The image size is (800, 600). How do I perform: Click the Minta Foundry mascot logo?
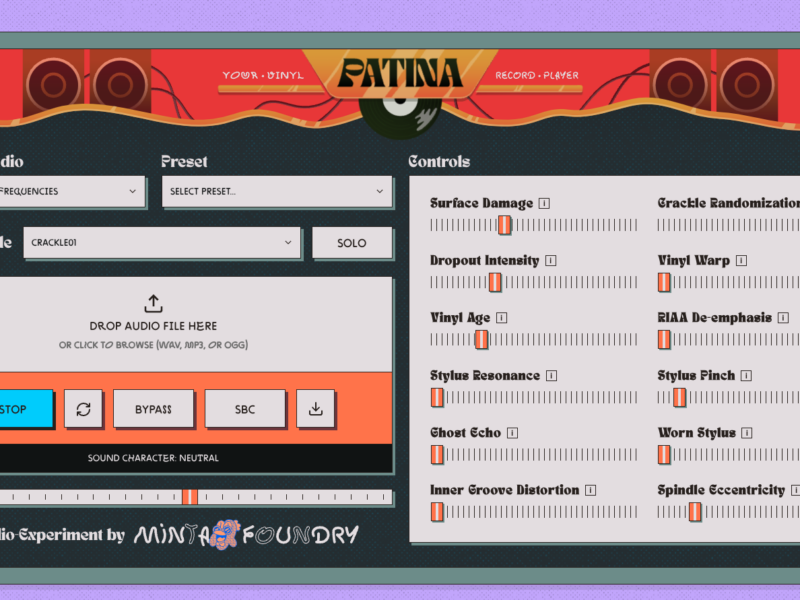[x=225, y=534]
